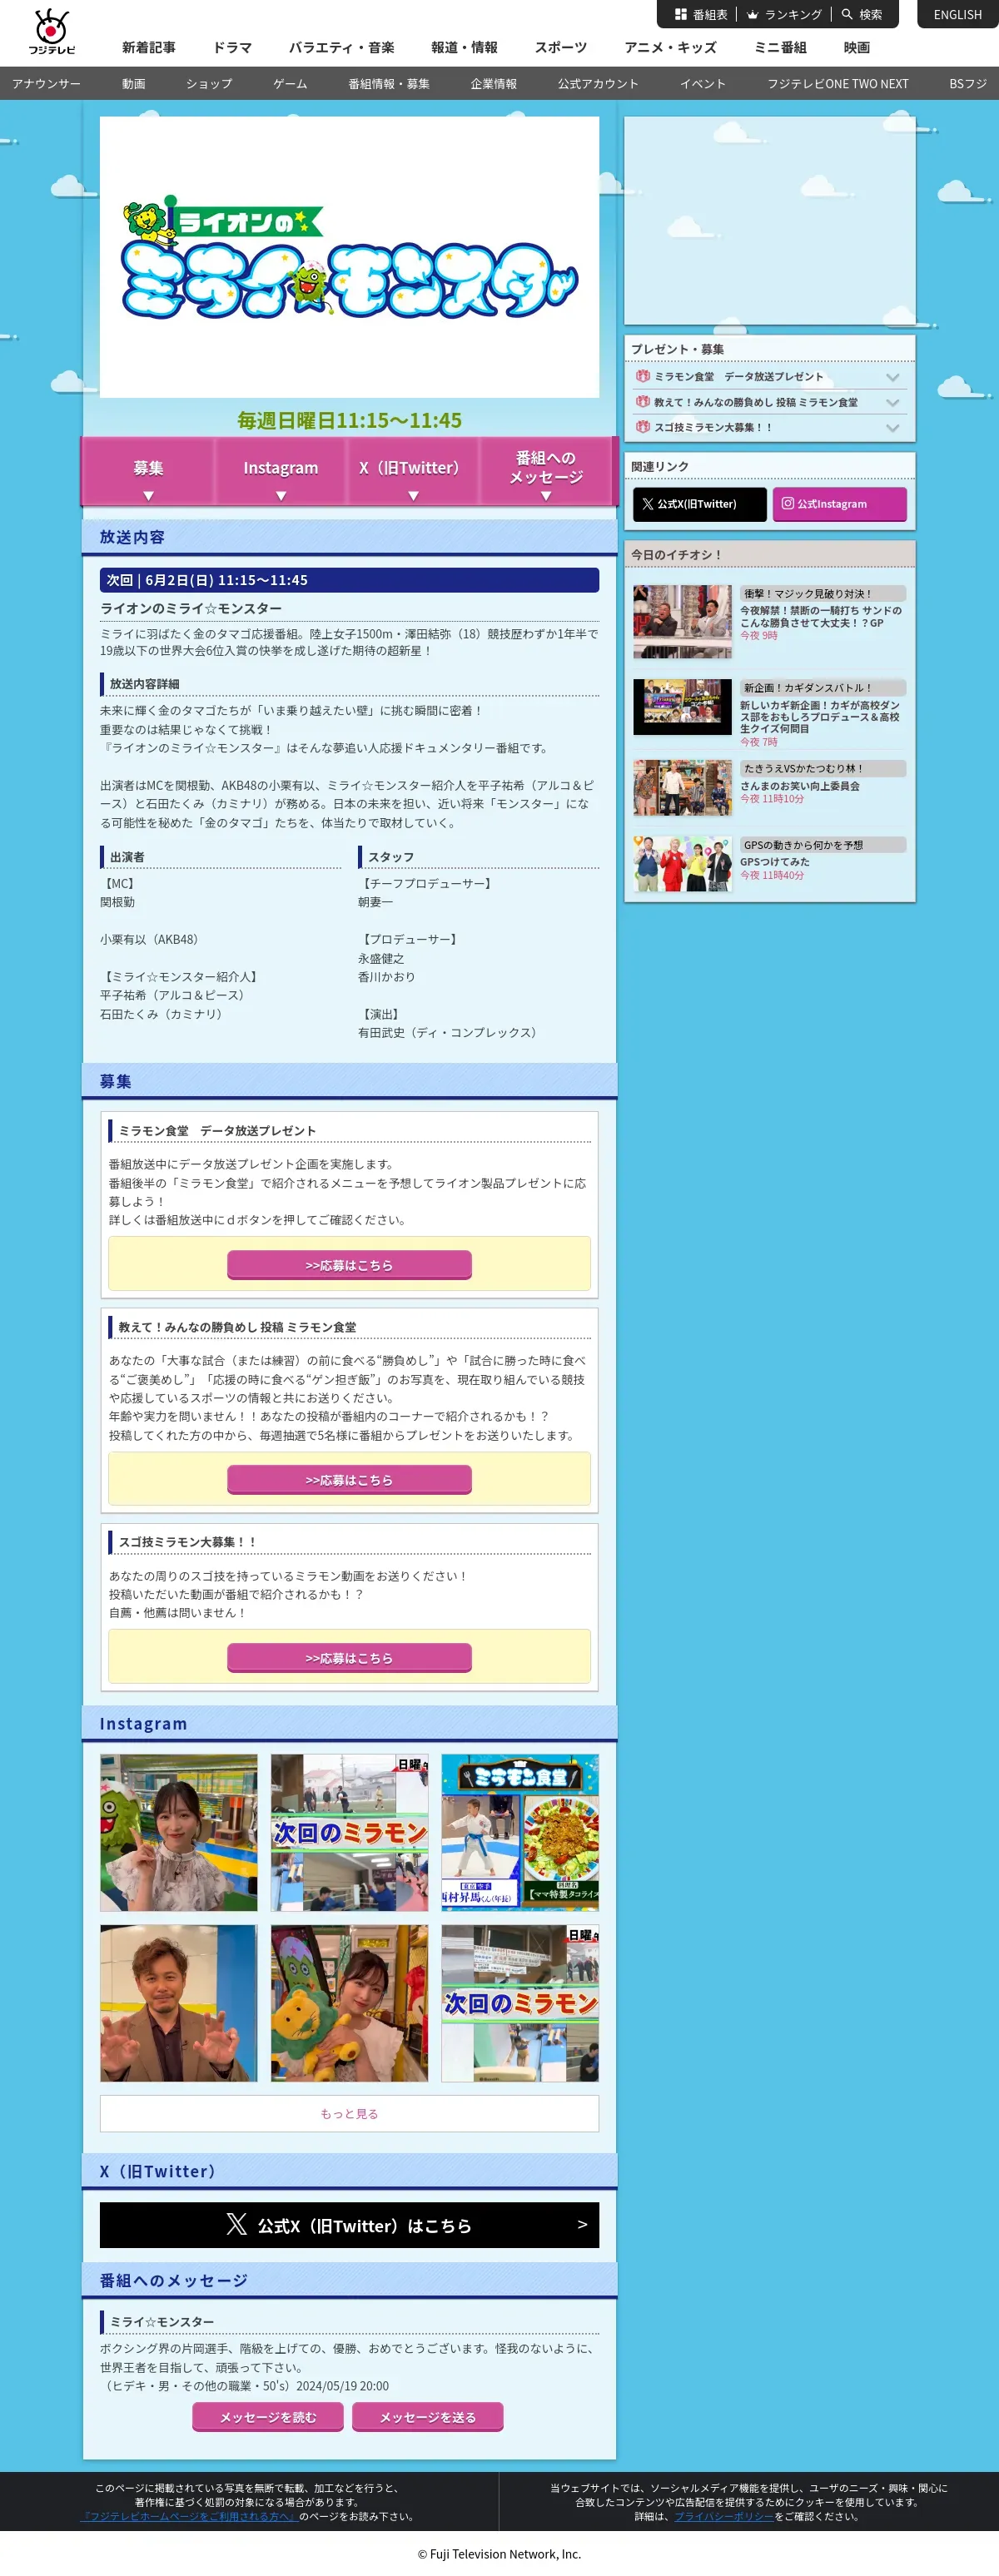
Task: Open BSフジ in sub navigation
Action: tap(968, 84)
